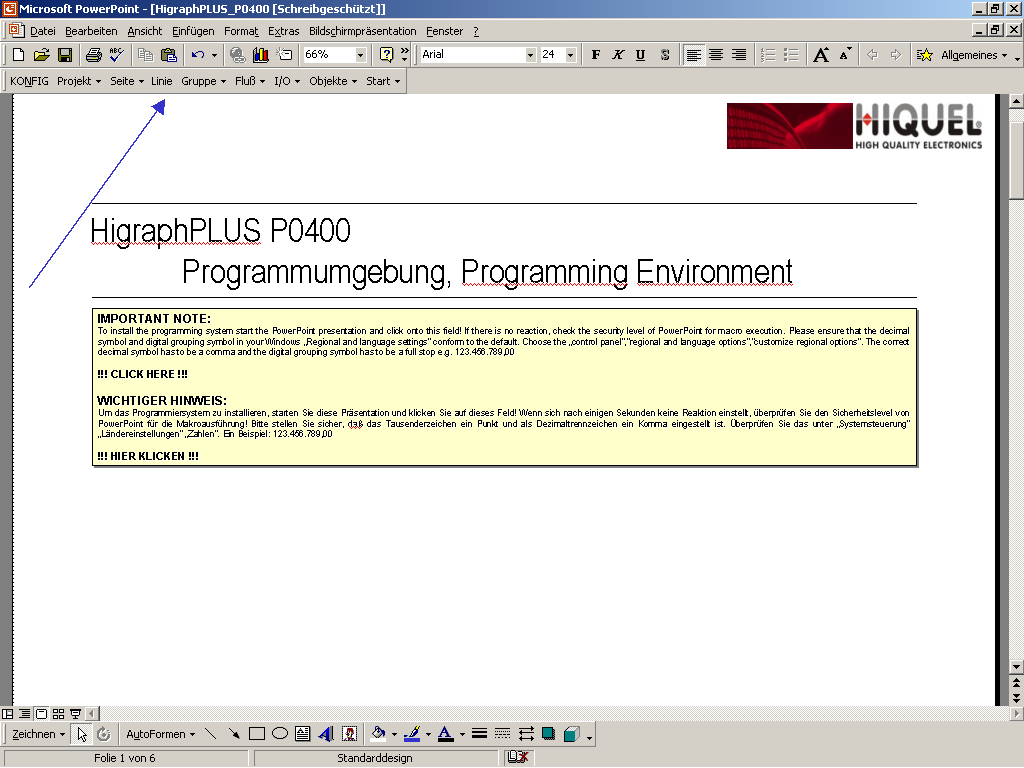
Task: Pick the line color brush swatch
Action: pos(412,734)
